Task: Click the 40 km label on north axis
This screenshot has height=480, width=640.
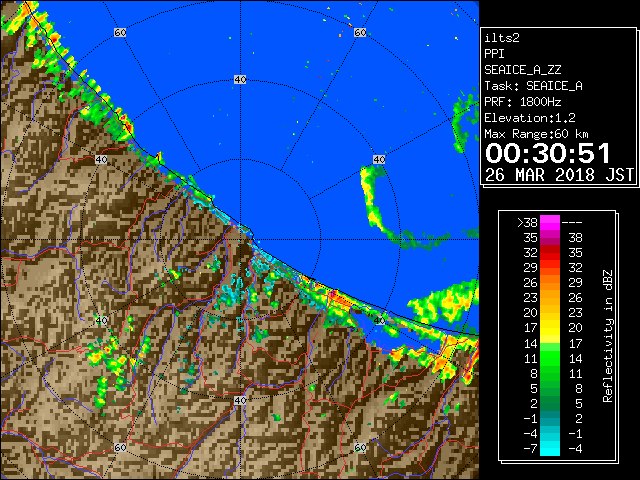Action: (240, 80)
